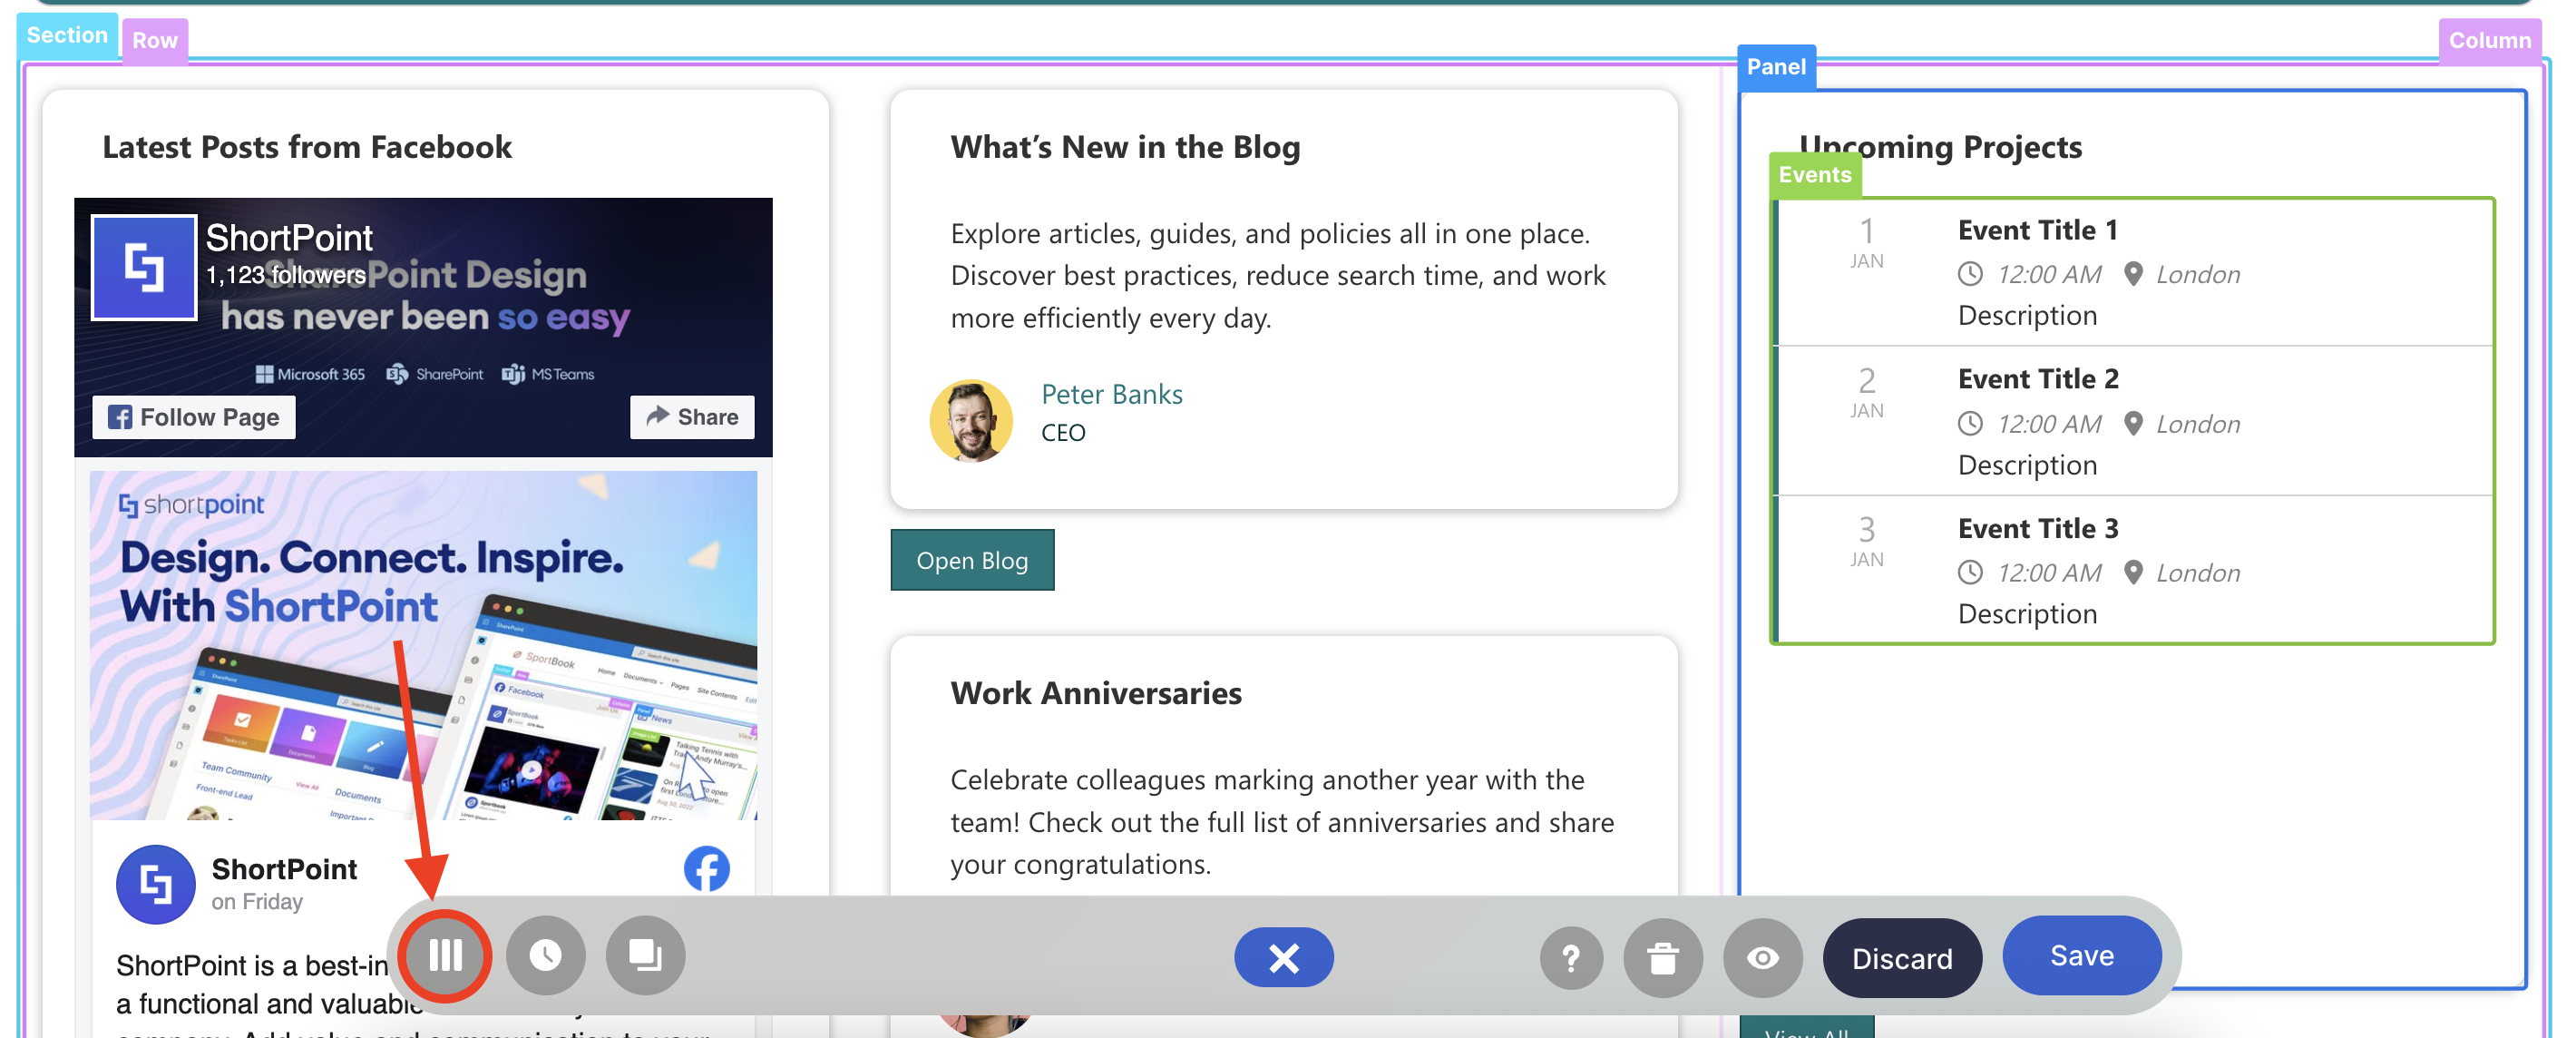Click the copy pages icon
2576x1038 pixels.
coord(645,956)
